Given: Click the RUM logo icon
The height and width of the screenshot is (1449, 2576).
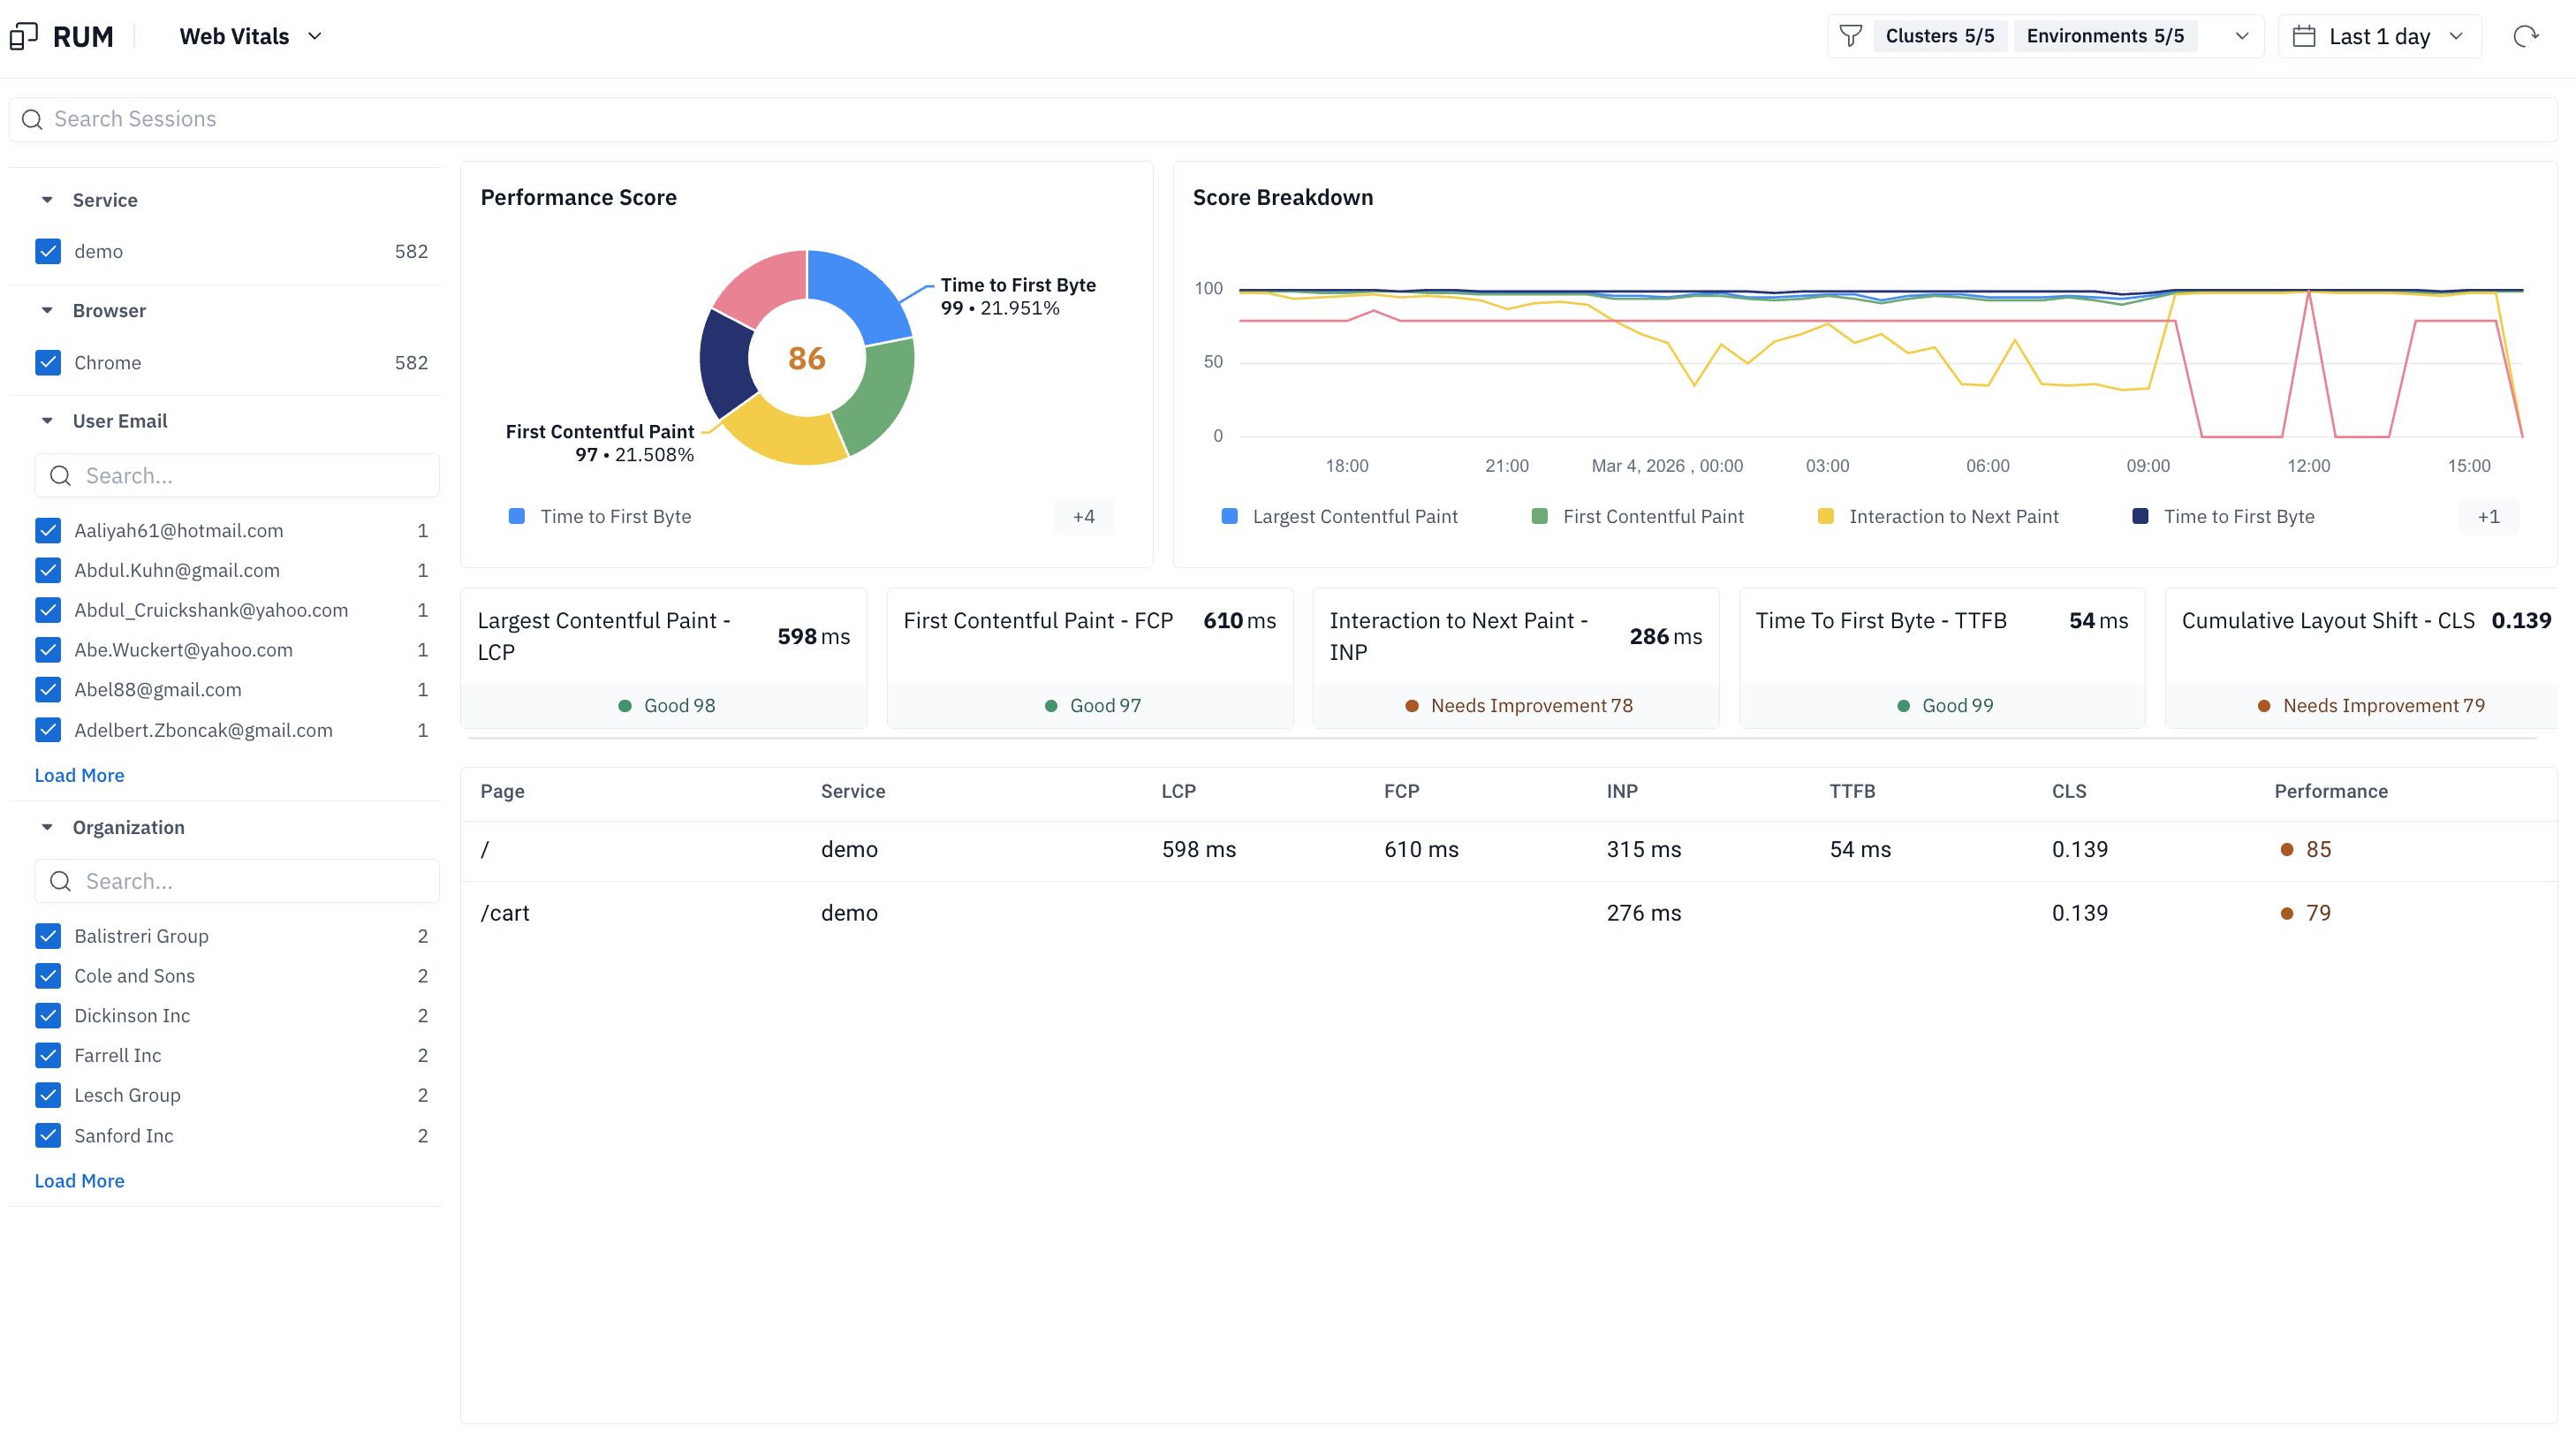Looking at the screenshot, I should [23, 36].
